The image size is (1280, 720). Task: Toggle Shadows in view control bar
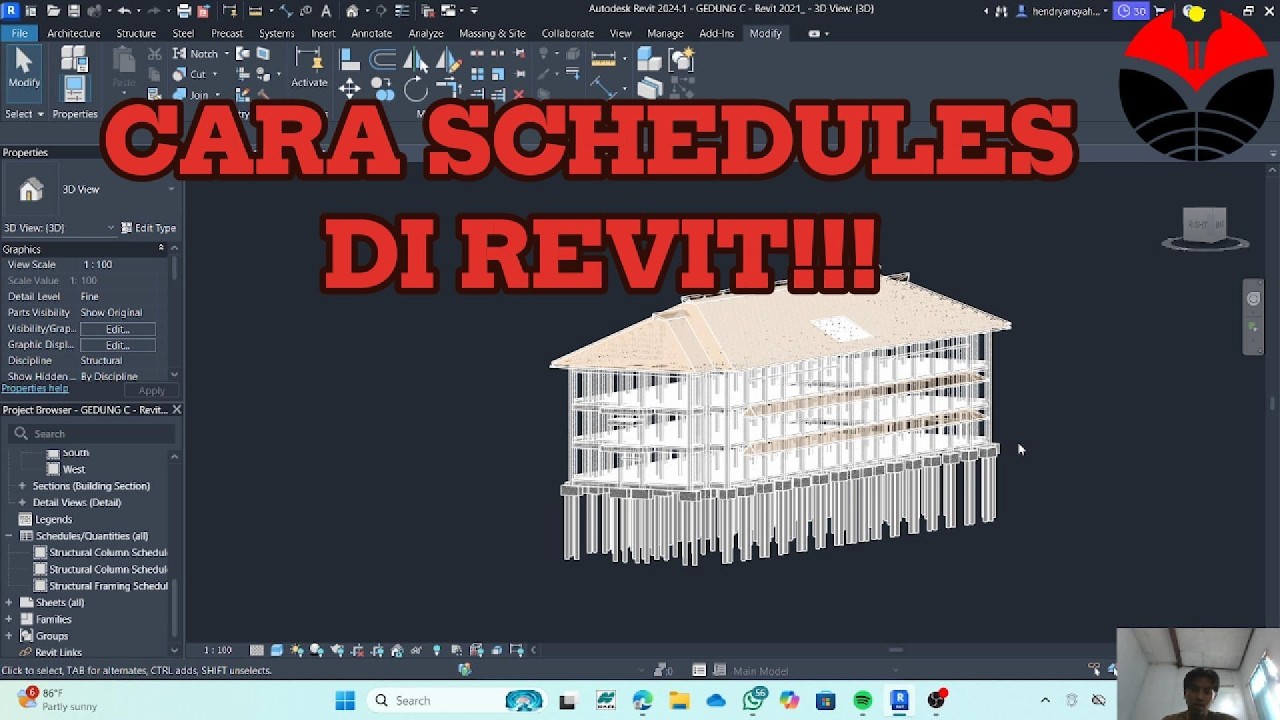click(x=317, y=650)
